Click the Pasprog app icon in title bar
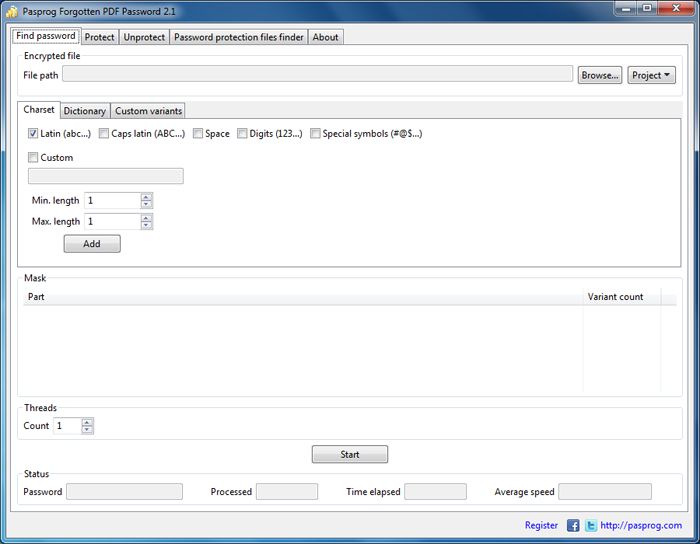The image size is (700, 544). (x=12, y=12)
